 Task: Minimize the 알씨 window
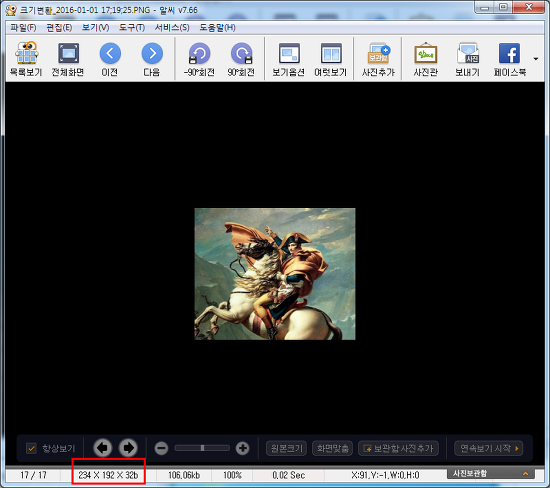click(485, 7)
